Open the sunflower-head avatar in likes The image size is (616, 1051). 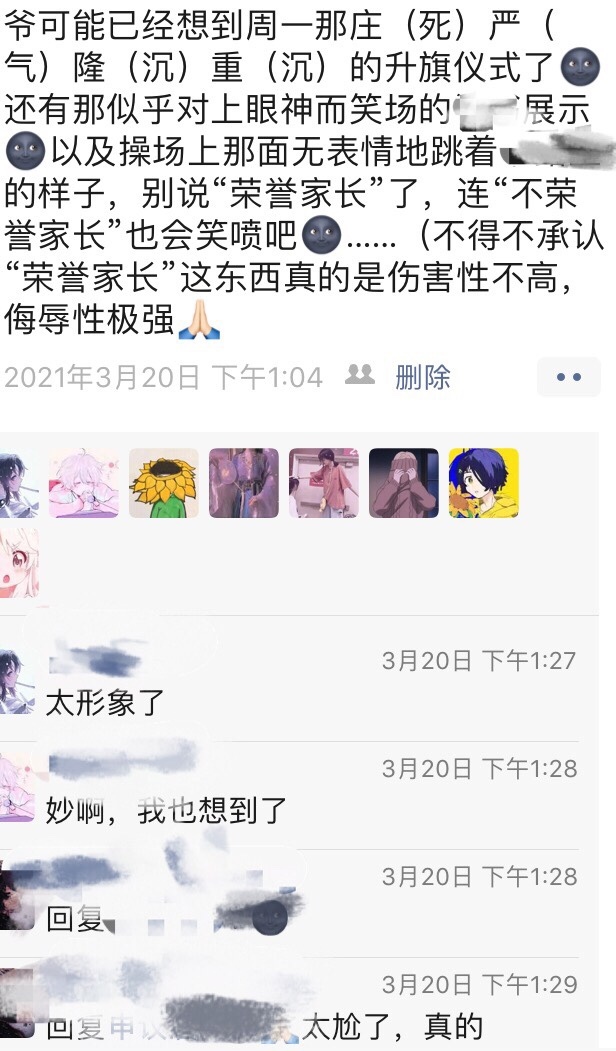tap(164, 483)
